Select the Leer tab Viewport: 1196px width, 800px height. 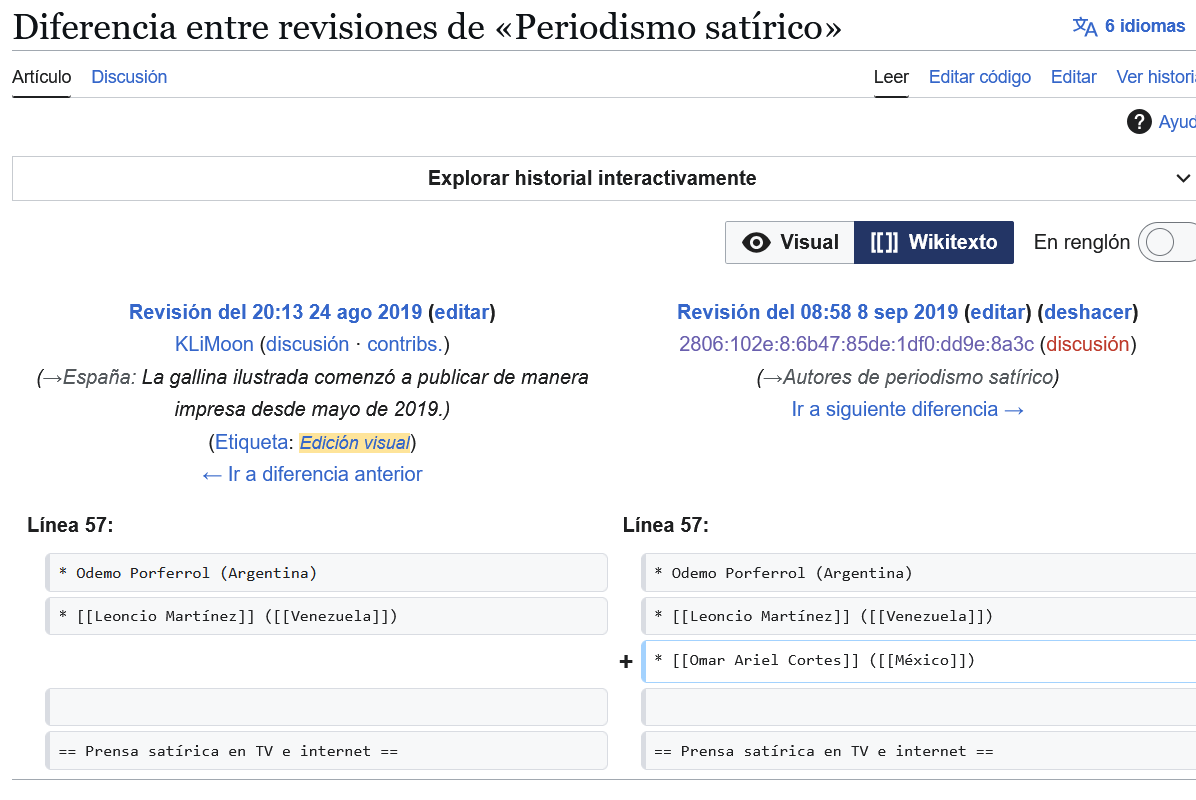tap(891, 77)
